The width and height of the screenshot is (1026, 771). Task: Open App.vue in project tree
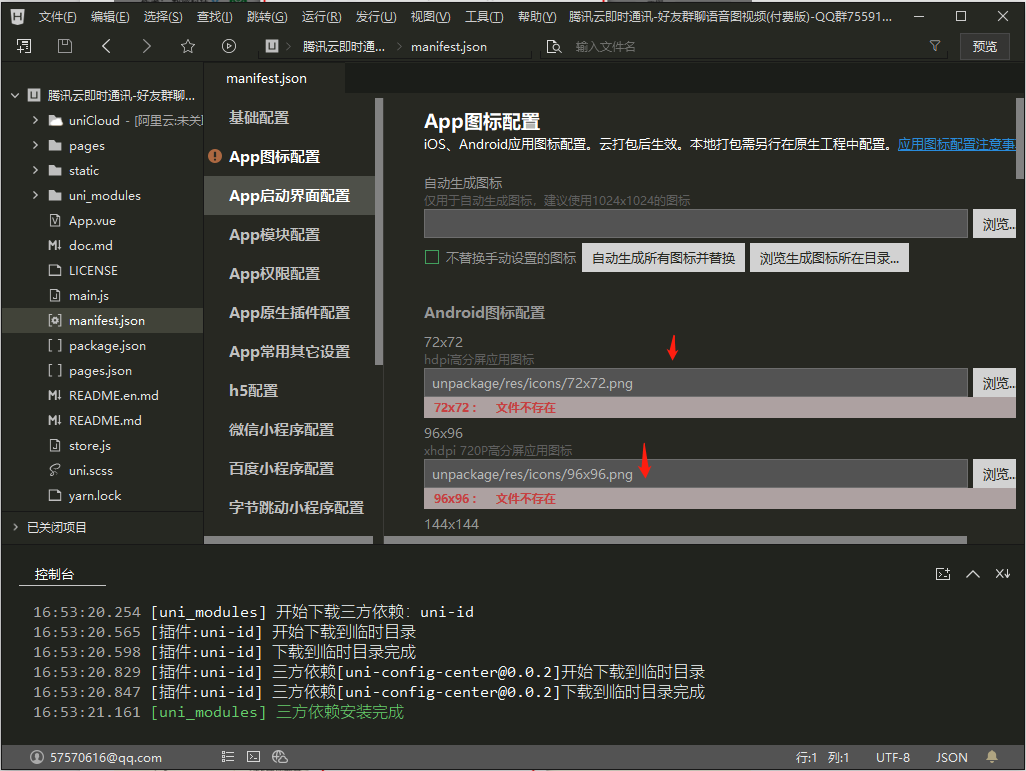(x=92, y=221)
